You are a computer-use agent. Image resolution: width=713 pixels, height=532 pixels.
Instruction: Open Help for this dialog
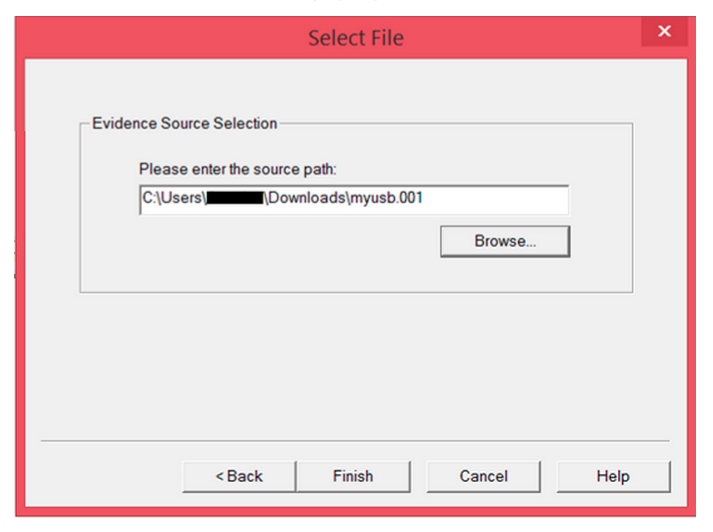coord(613,477)
